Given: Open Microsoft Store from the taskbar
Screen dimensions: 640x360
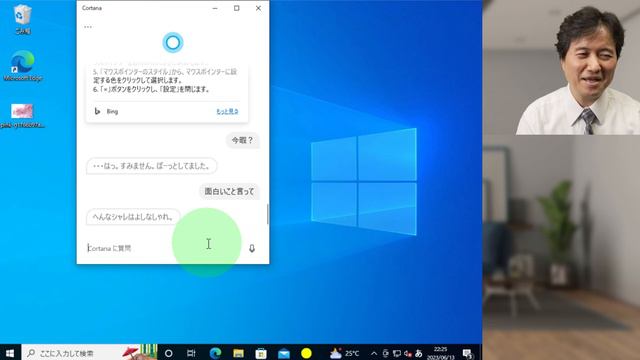Looking at the screenshot, I should (261, 353).
